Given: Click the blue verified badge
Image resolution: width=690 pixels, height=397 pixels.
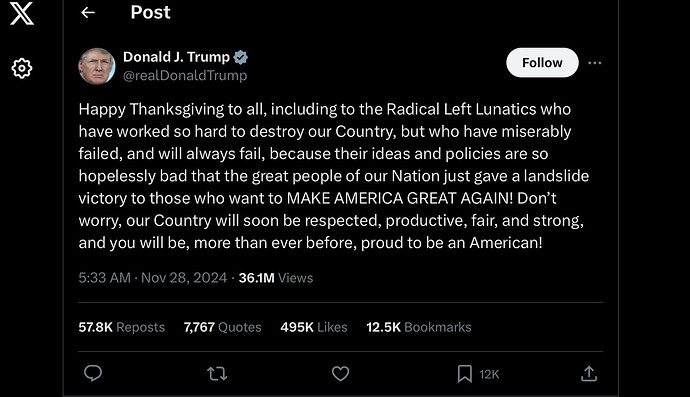Looking at the screenshot, I should (240, 57).
